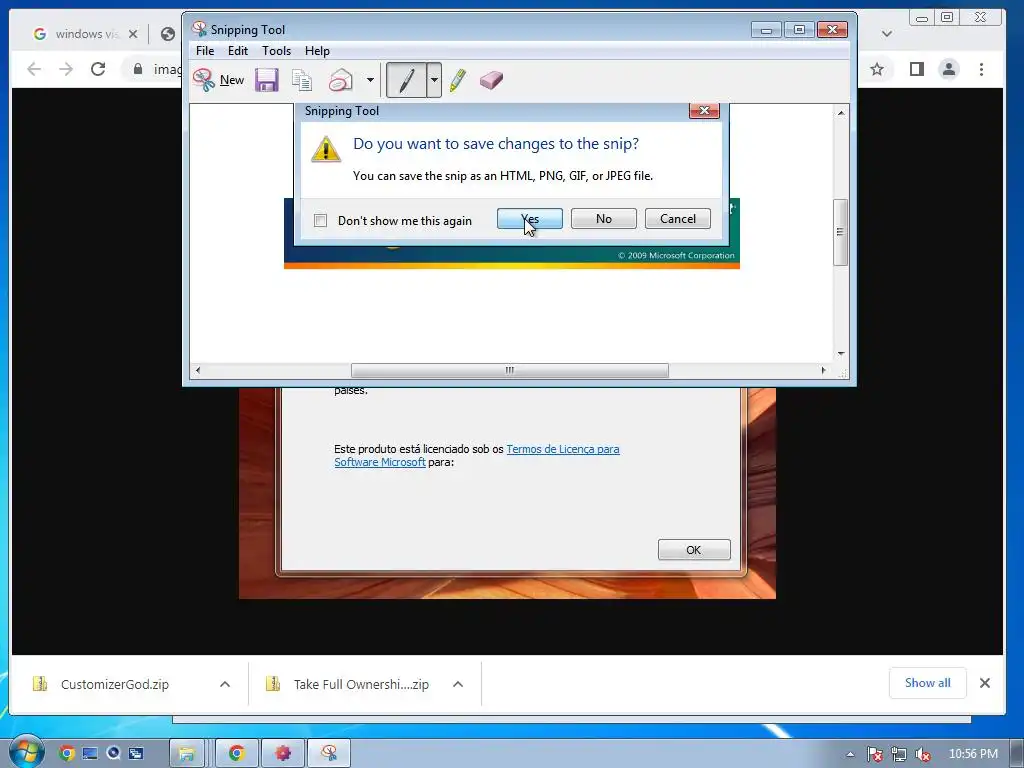Select the Pen tool in Snipping Tool
Screen dimensions: 1024x768
point(406,80)
